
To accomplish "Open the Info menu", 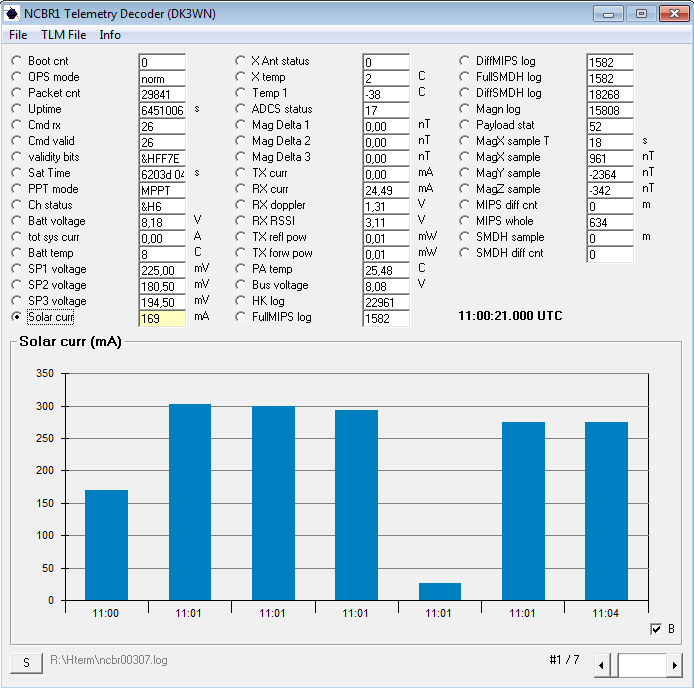I will tap(110, 35).
